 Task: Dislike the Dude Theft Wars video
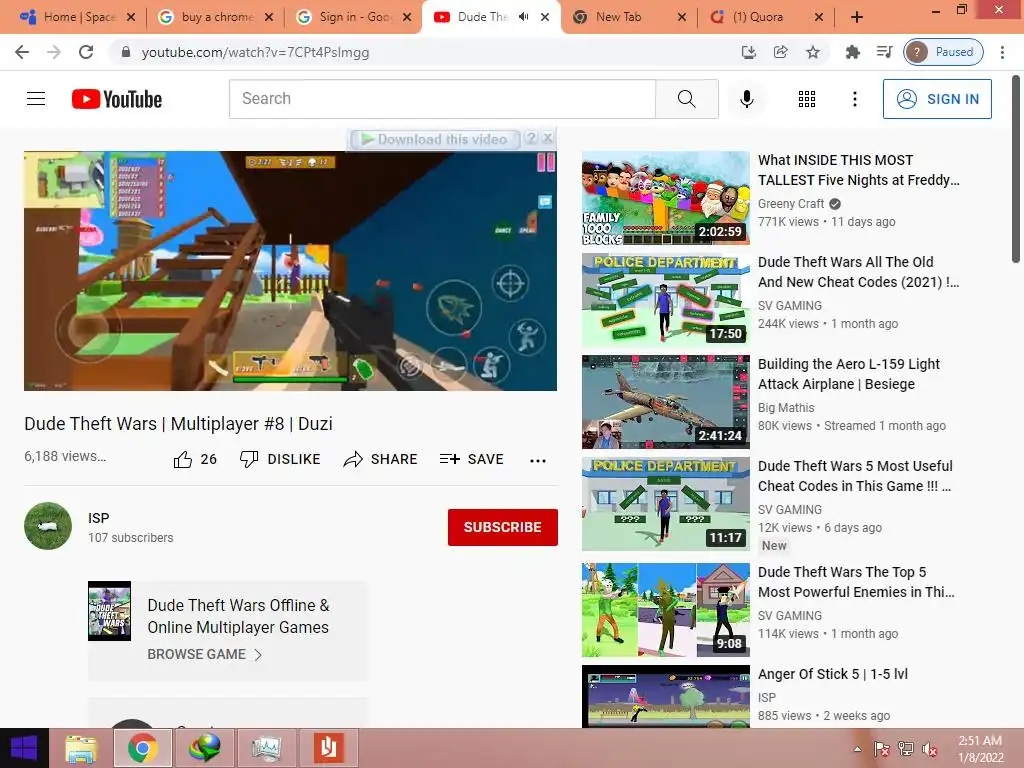pos(280,459)
